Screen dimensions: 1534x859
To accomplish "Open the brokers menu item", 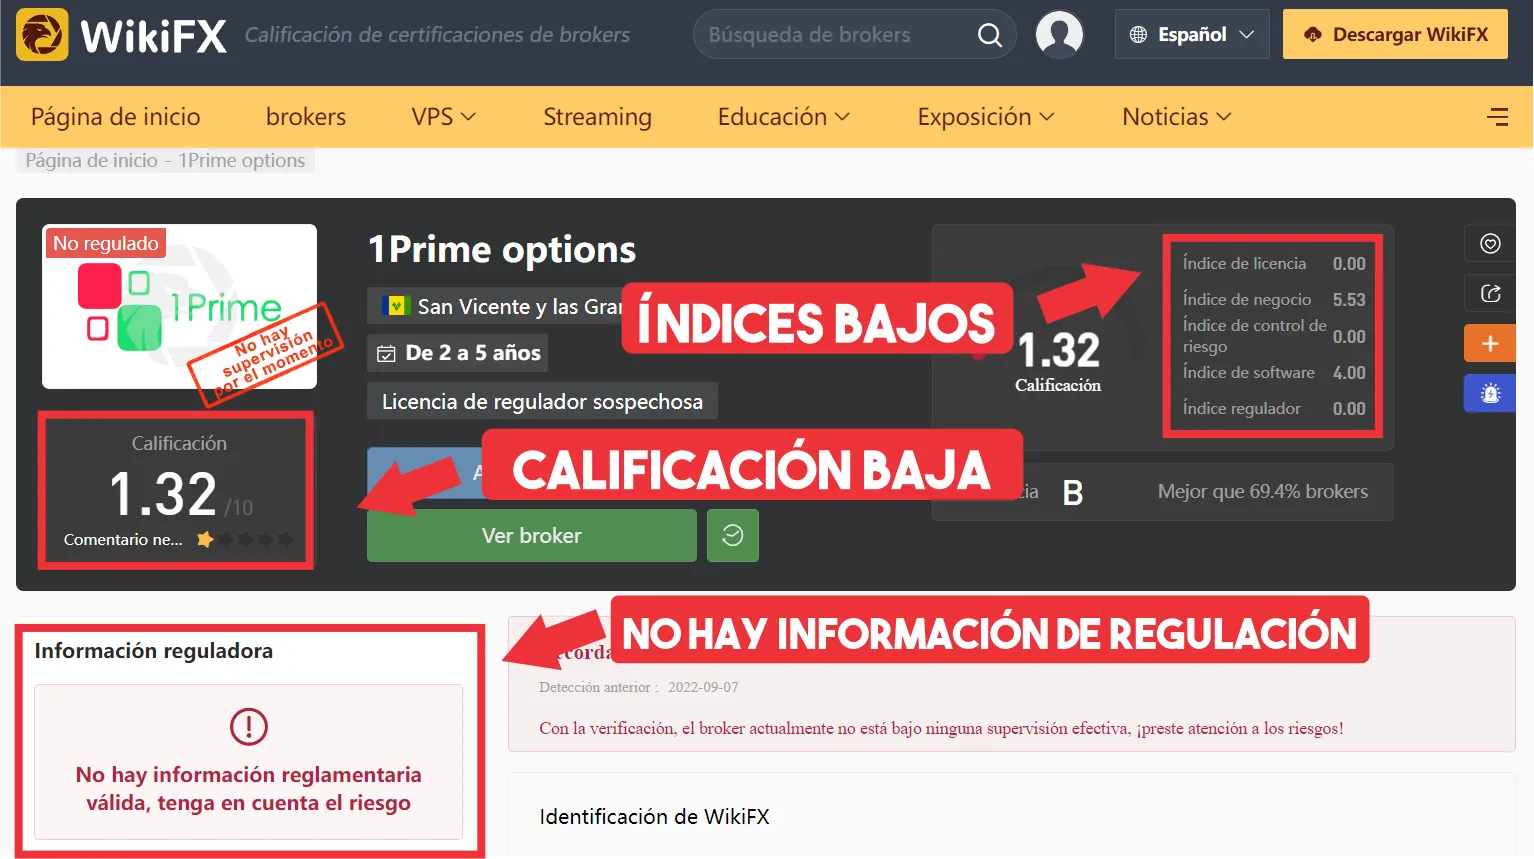I will click(x=306, y=117).
